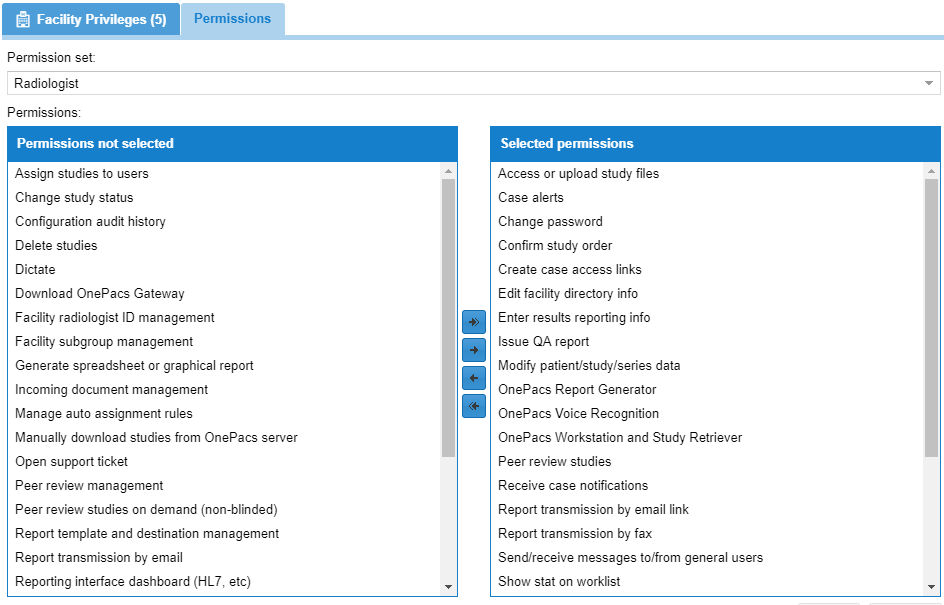Open the Permission set Radiologist dropdown
Viewport: 944px width, 605px height.
[473, 83]
